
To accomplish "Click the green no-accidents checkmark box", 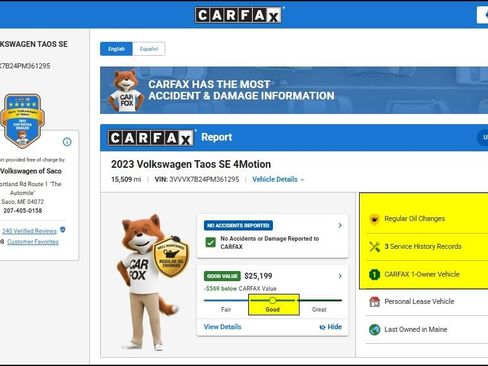I will (210, 242).
